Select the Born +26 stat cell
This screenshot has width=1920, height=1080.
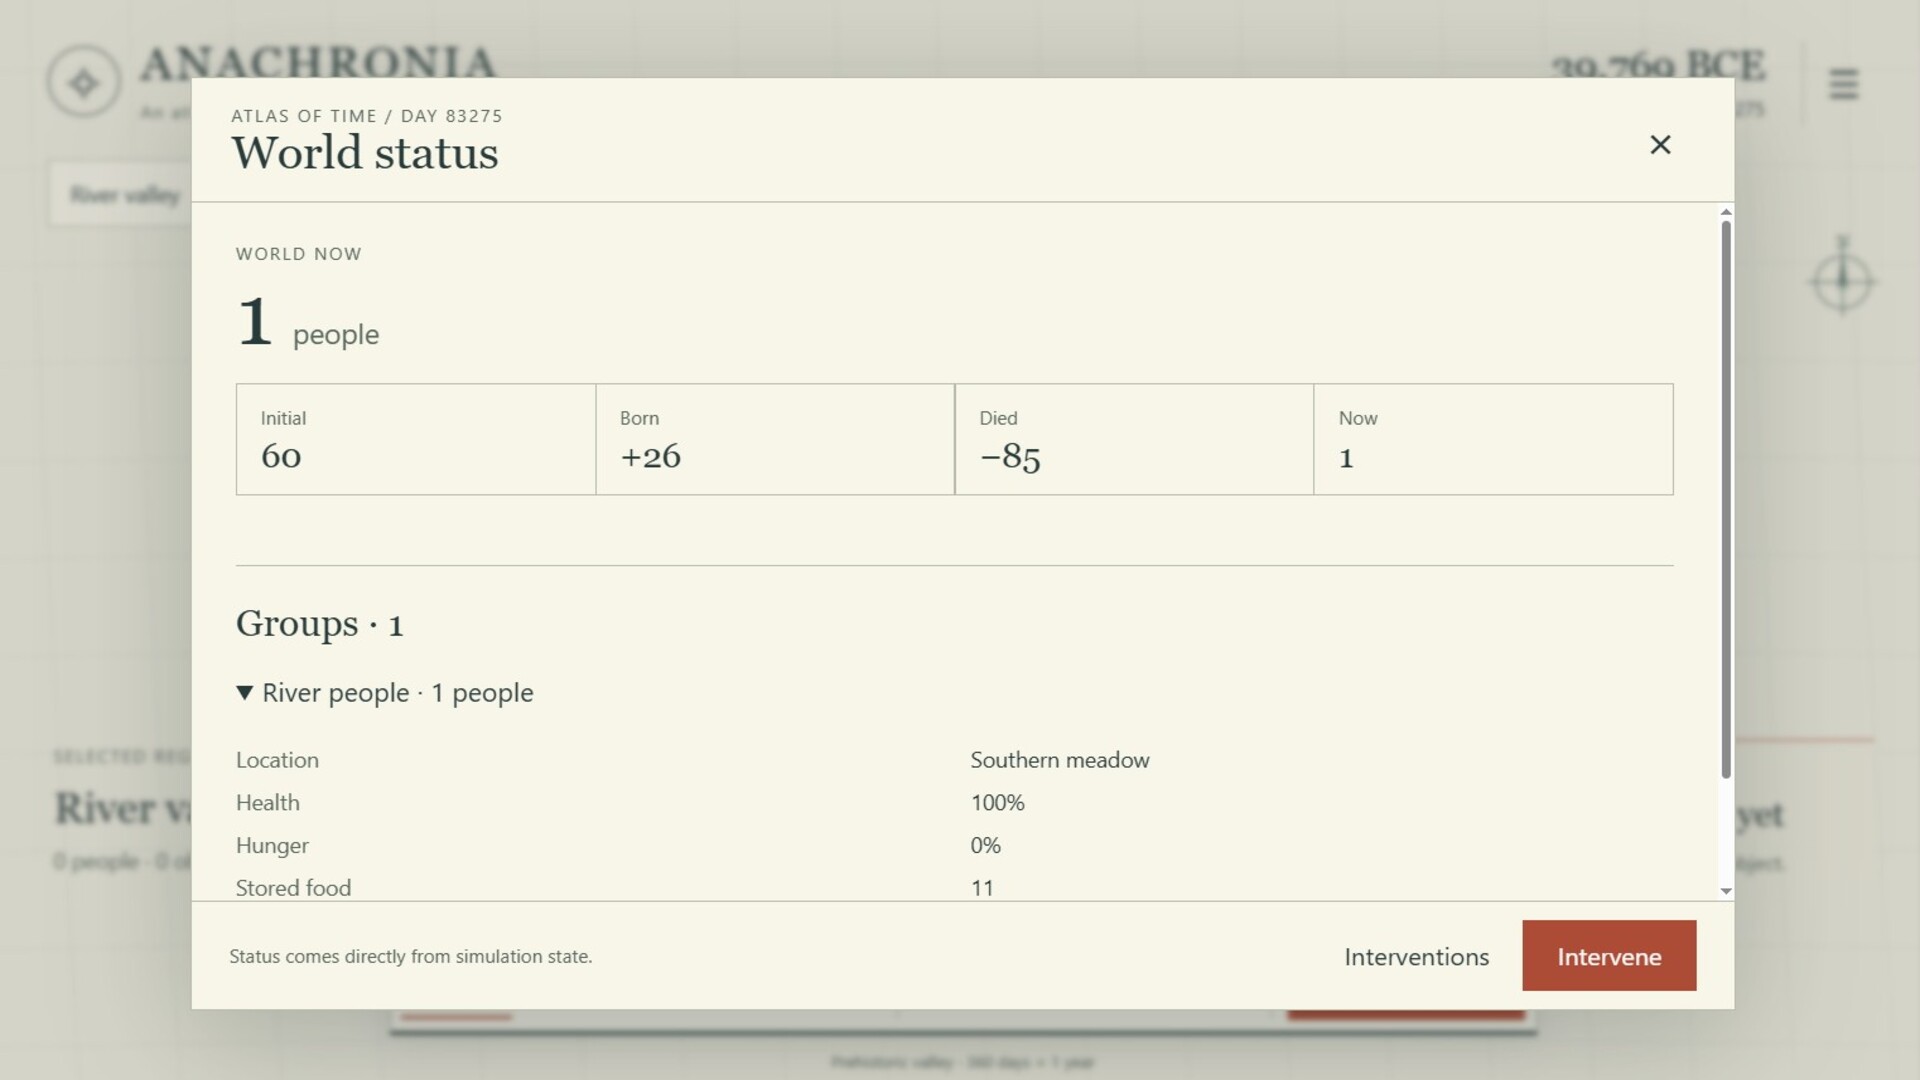pyautogui.click(x=775, y=439)
